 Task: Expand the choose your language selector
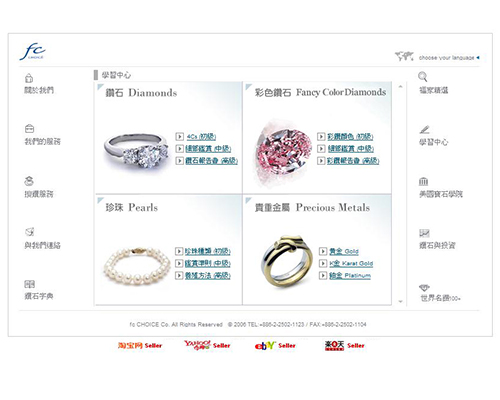pos(449,58)
